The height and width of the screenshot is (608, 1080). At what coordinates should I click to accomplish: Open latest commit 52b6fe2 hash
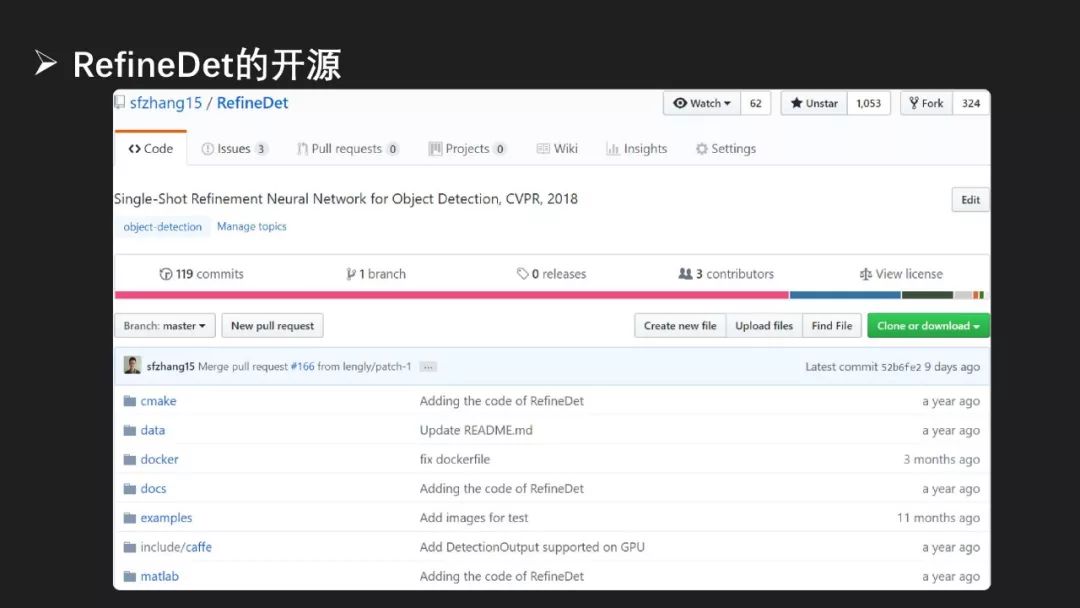901,367
